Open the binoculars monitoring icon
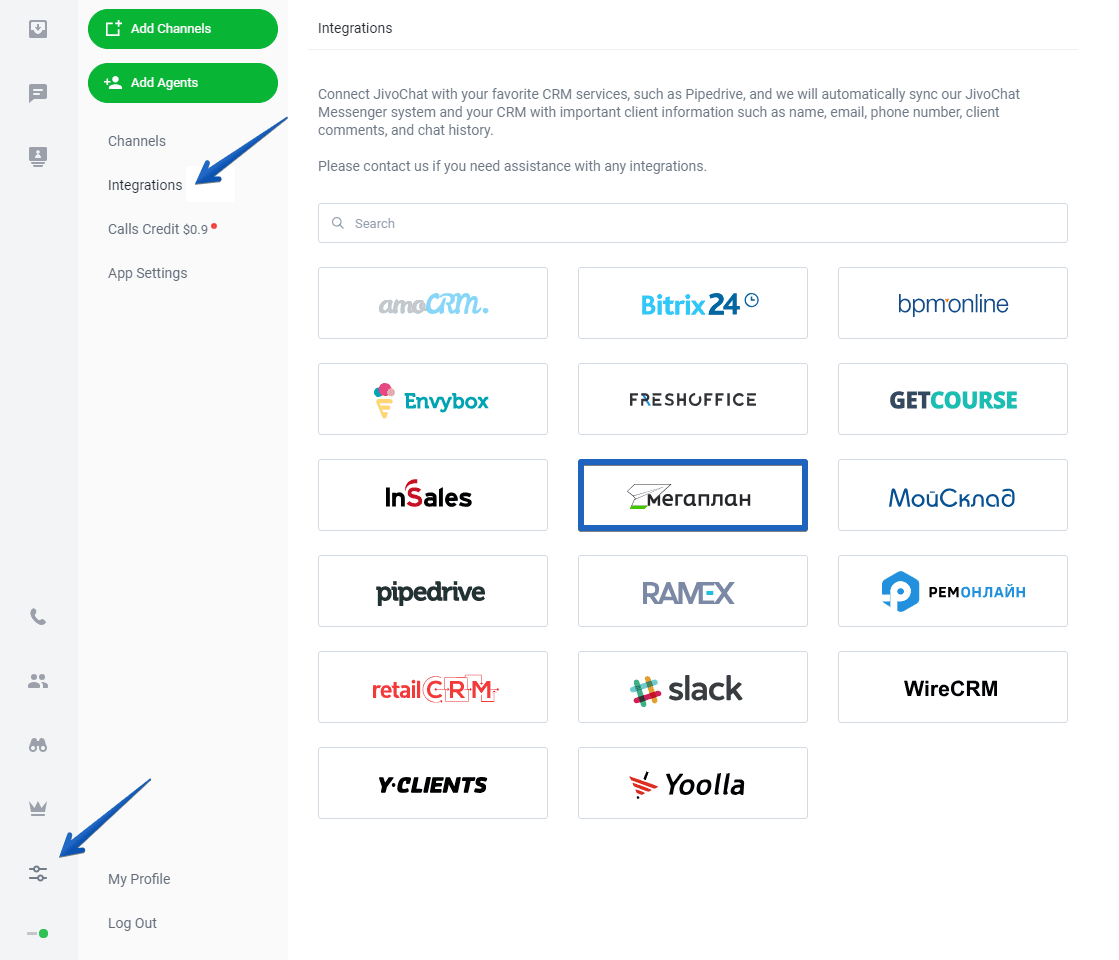Image resolution: width=1119 pixels, height=960 pixels. (x=38, y=745)
